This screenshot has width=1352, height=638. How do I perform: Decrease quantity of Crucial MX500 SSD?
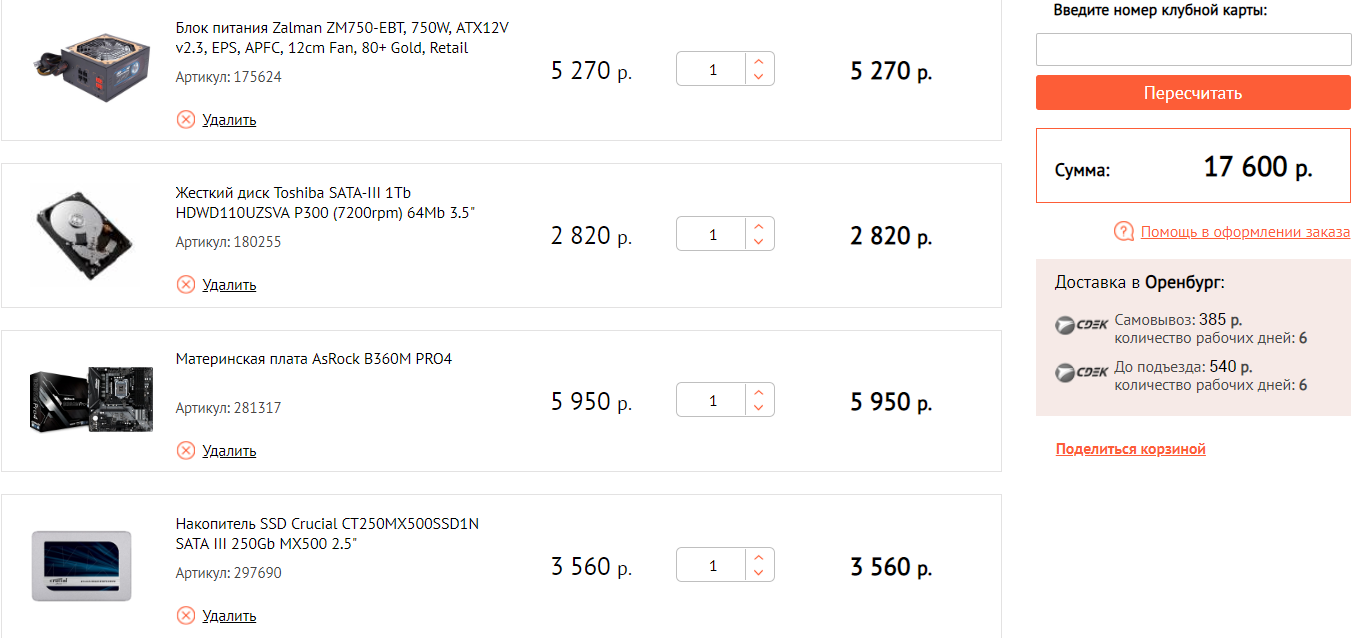[x=759, y=573]
